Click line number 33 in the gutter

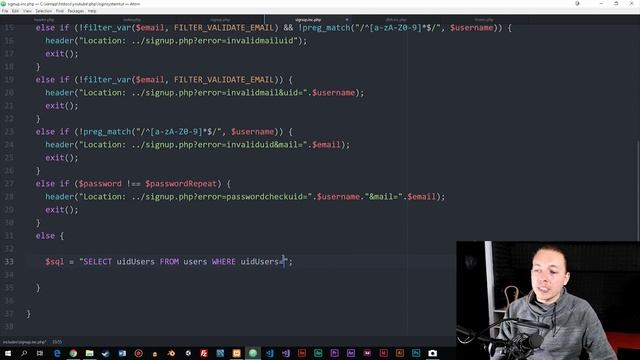coord(9,262)
